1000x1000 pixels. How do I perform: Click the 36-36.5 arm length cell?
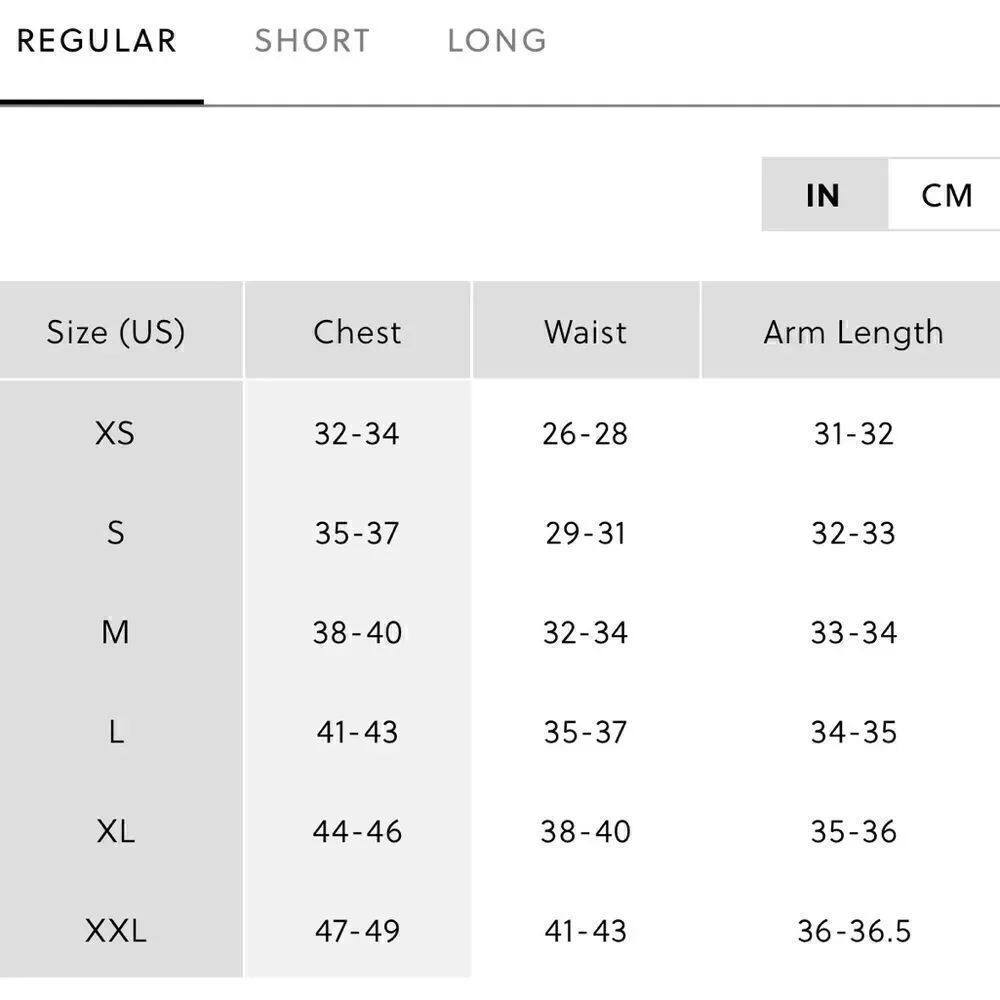[x=854, y=931]
